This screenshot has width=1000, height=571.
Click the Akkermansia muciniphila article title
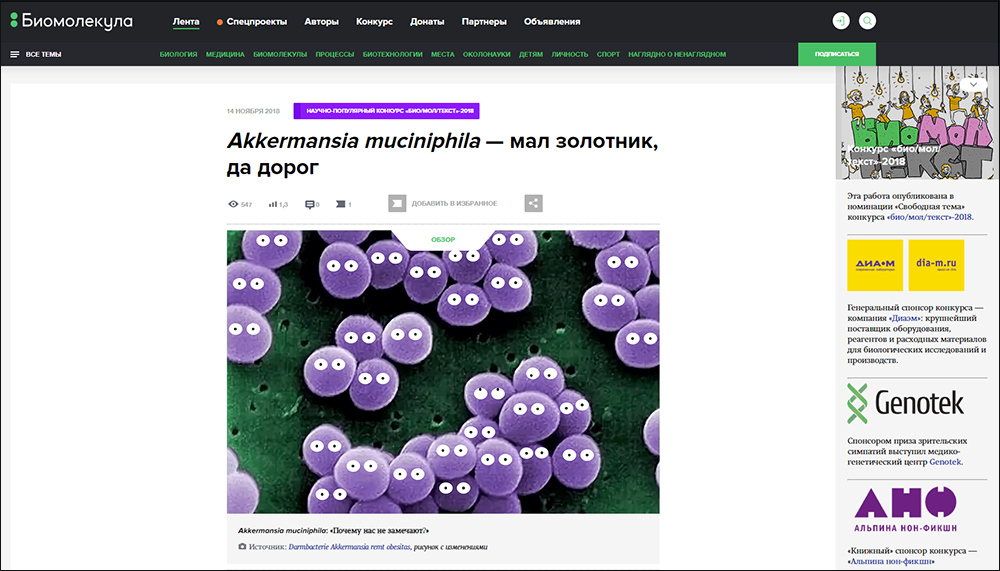tap(442, 154)
